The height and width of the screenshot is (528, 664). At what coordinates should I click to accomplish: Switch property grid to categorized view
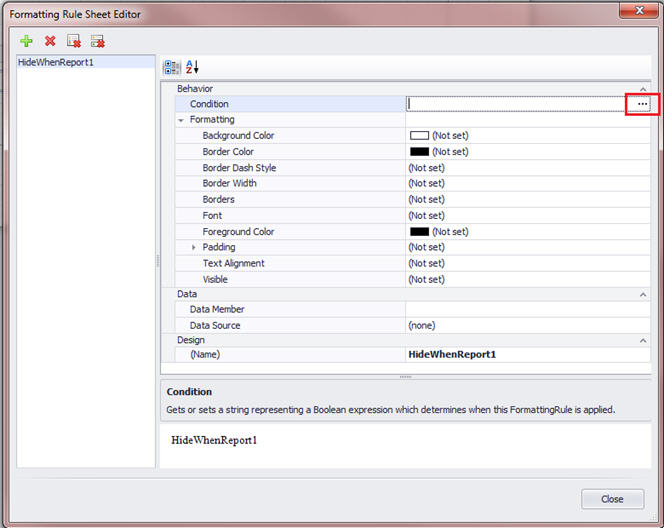tap(172, 67)
